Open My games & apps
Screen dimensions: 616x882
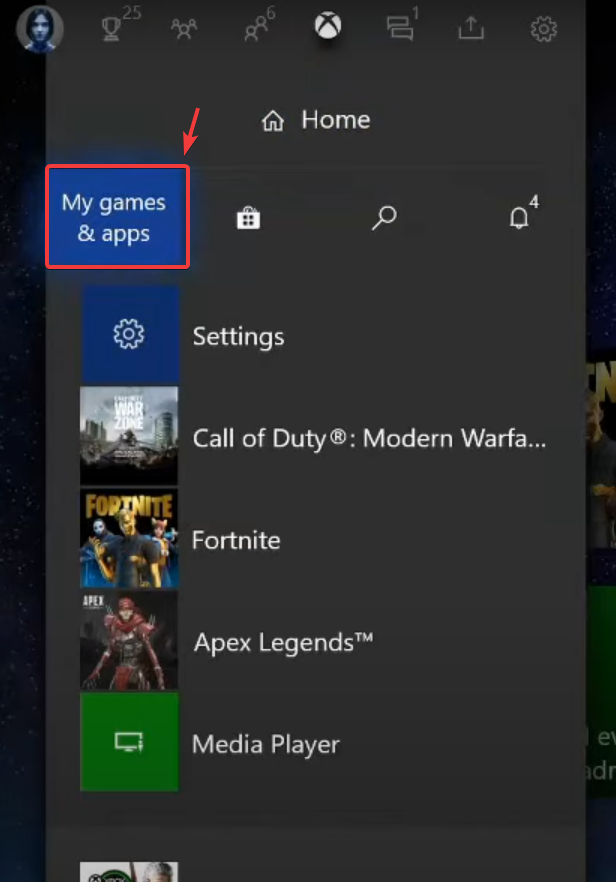tap(118, 217)
